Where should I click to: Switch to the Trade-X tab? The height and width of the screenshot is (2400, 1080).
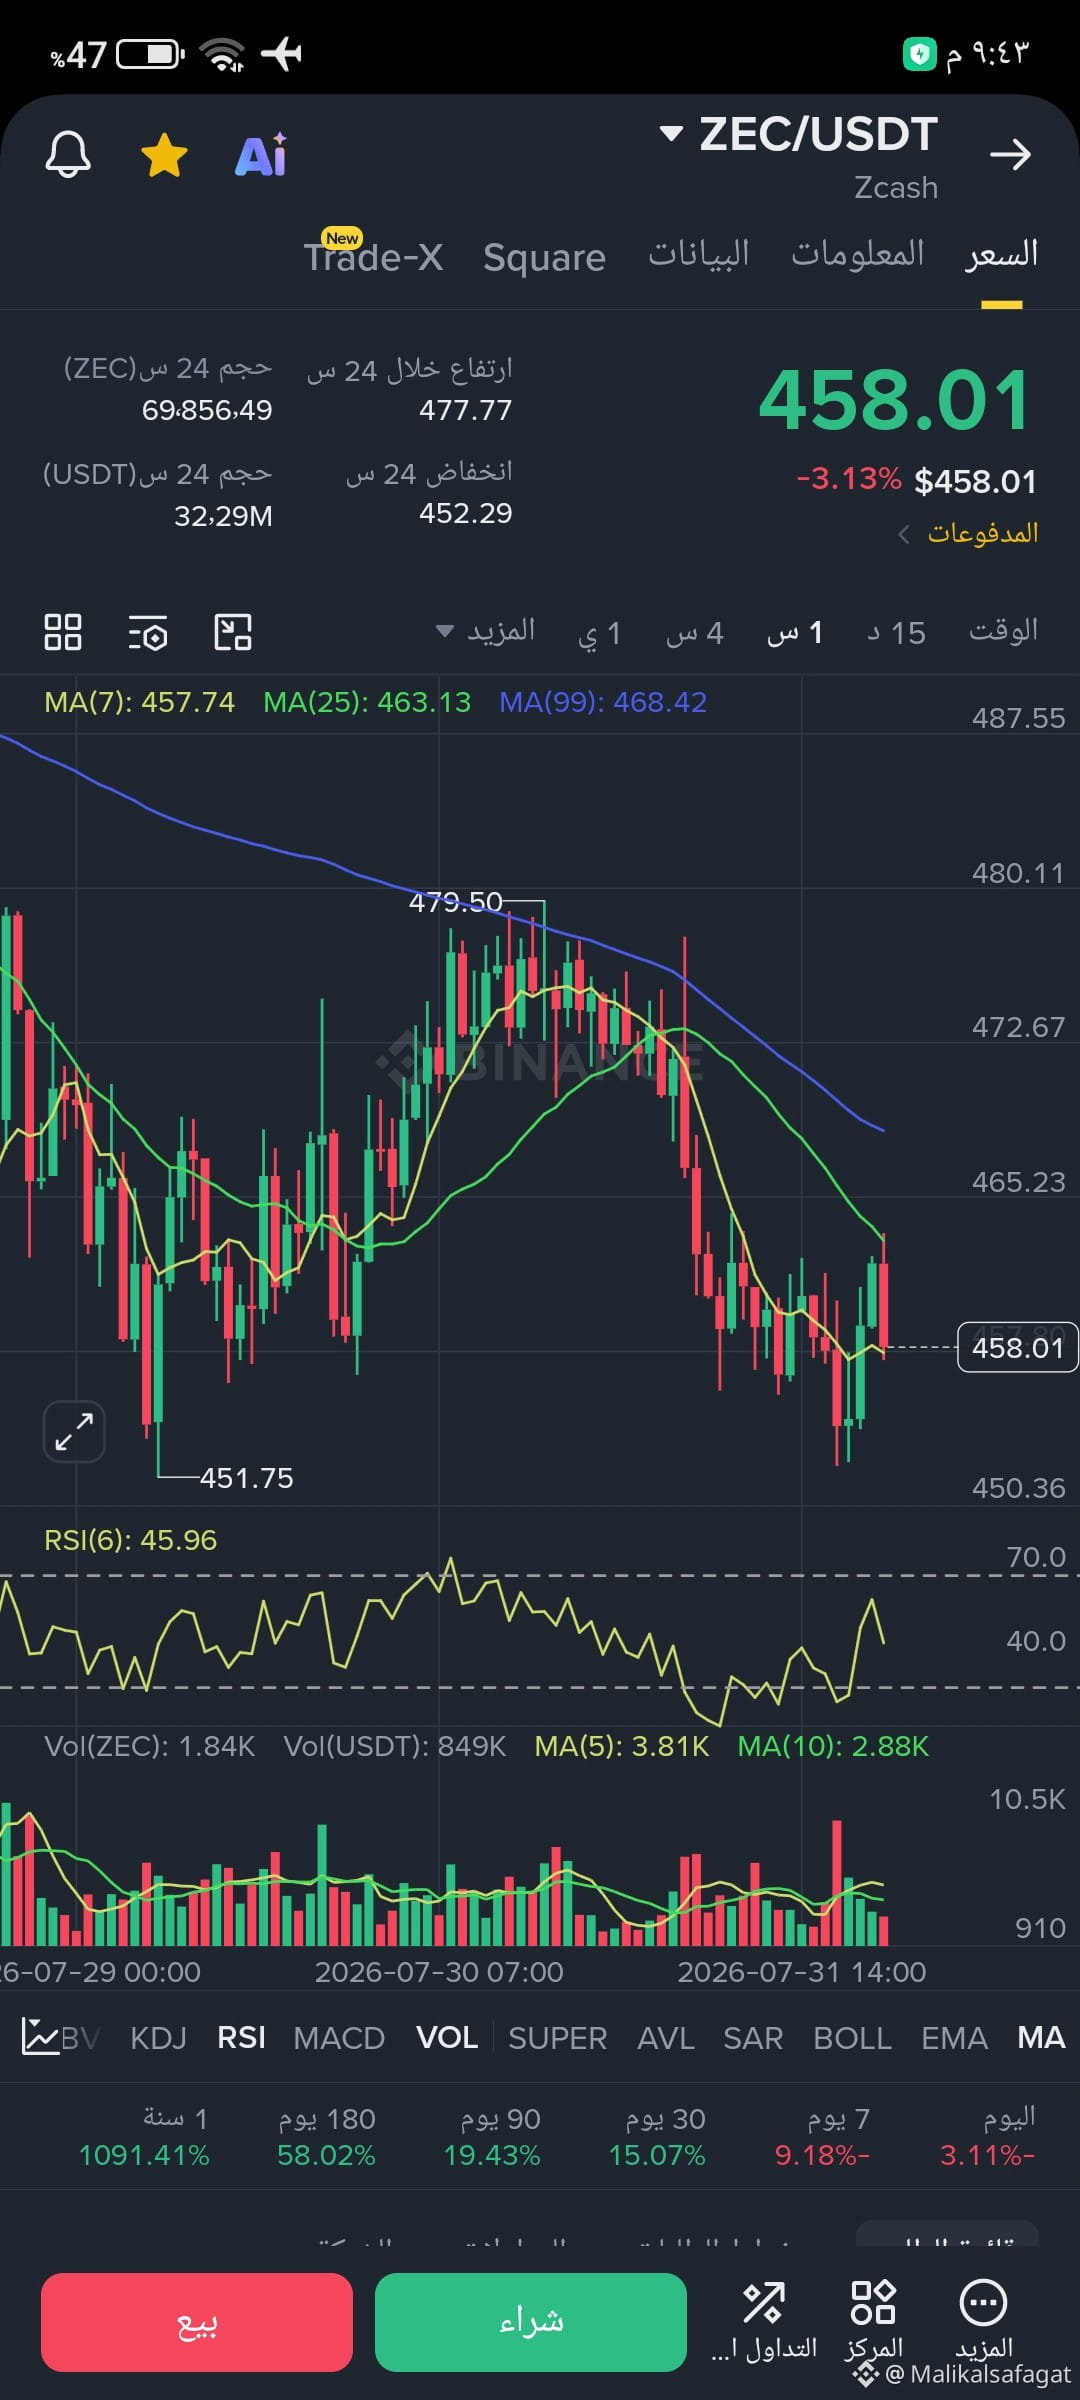pyautogui.click(x=373, y=256)
